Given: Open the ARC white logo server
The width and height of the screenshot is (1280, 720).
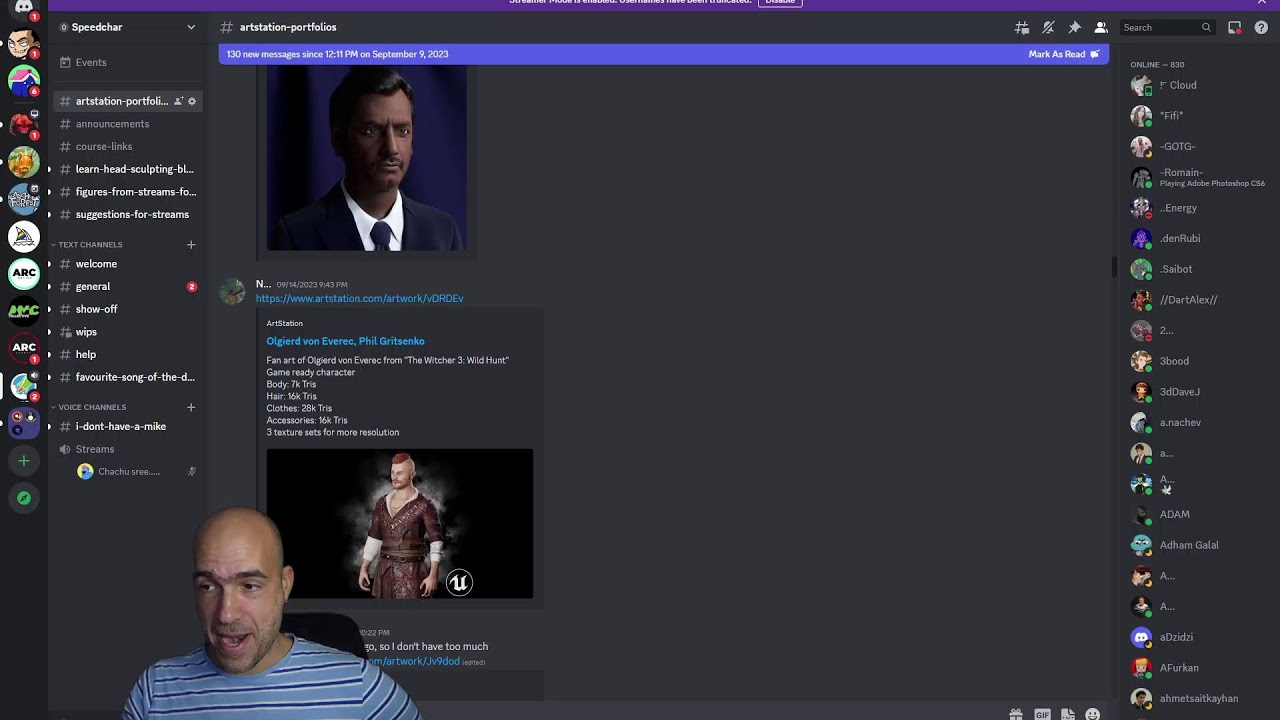Looking at the screenshot, I should tap(24, 273).
